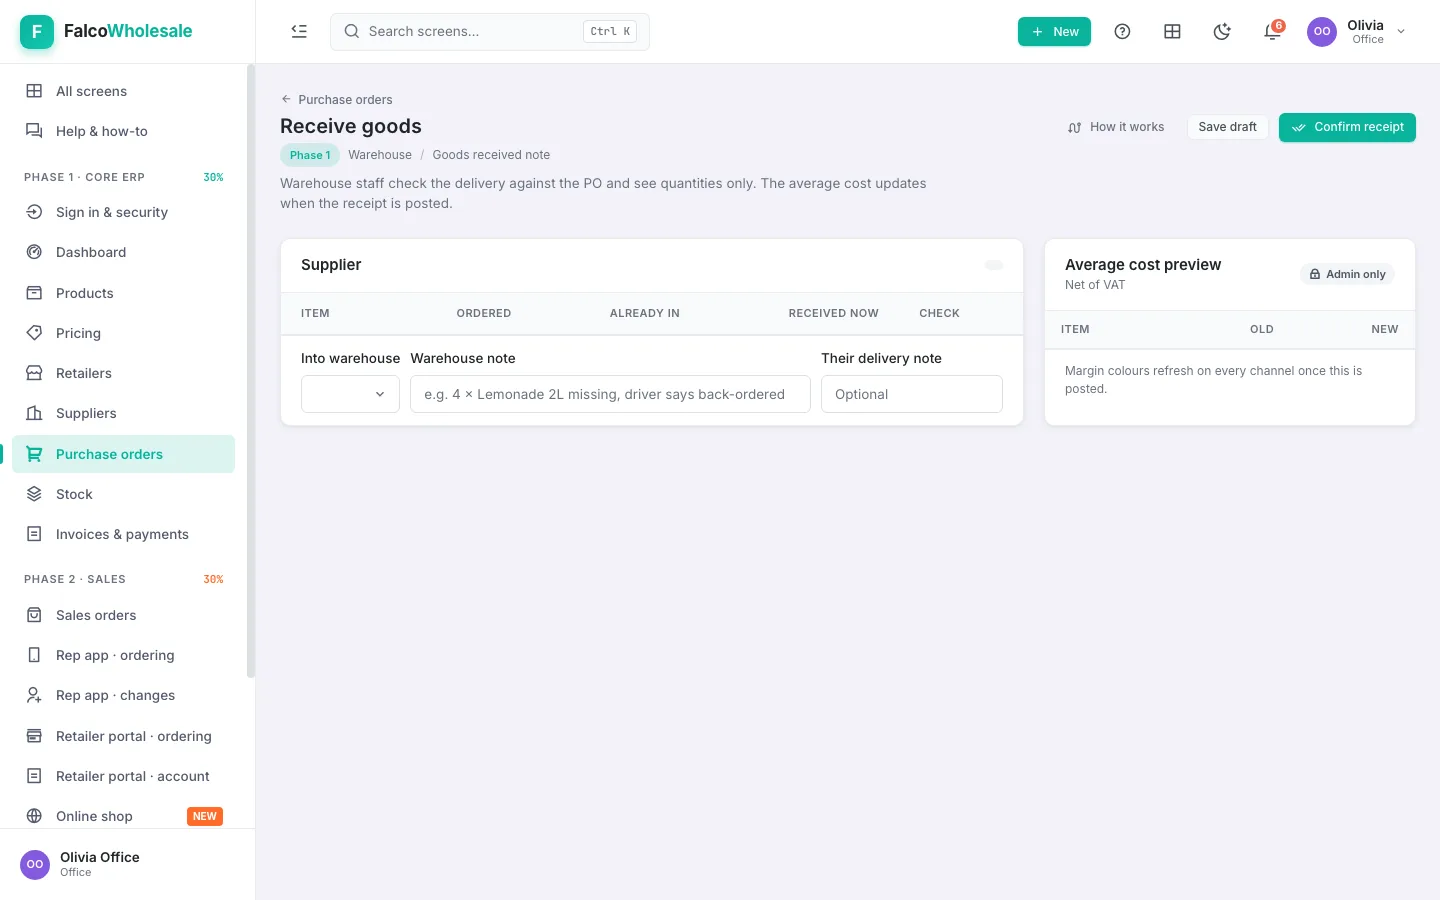
Task: Confirm receipt of goods
Action: click(1347, 127)
